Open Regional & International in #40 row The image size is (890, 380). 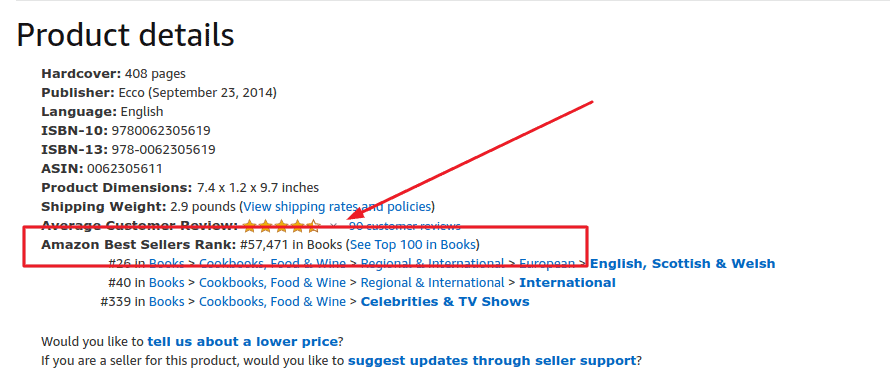[x=433, y=282]
